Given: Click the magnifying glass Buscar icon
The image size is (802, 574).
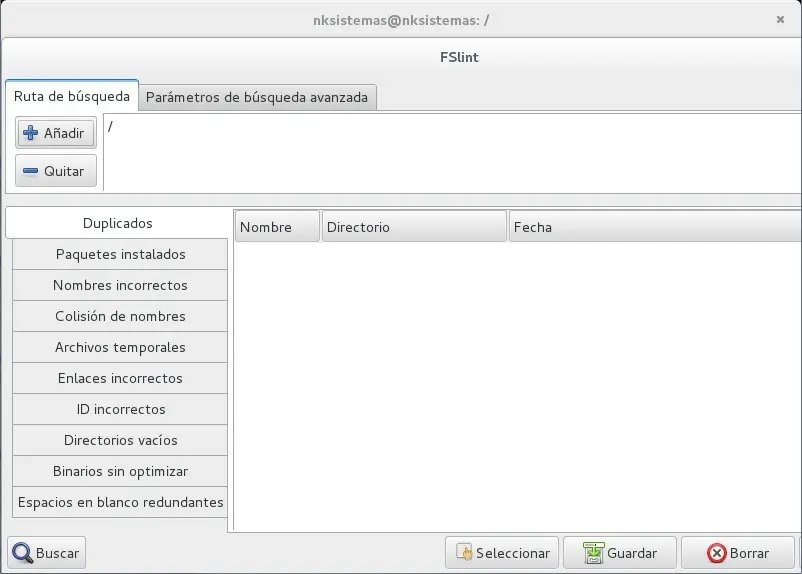Looking at the screenshot, I should point(22,553).
